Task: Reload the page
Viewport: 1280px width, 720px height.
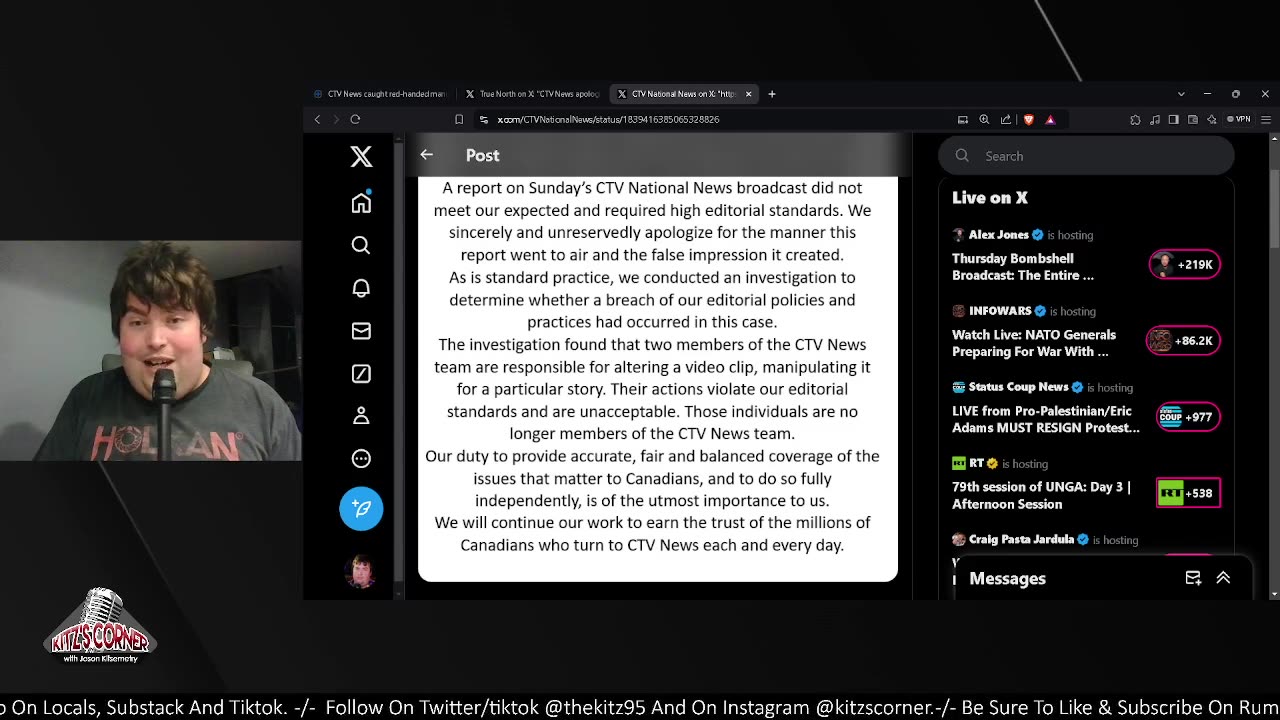Action: (x=355, y=119)
